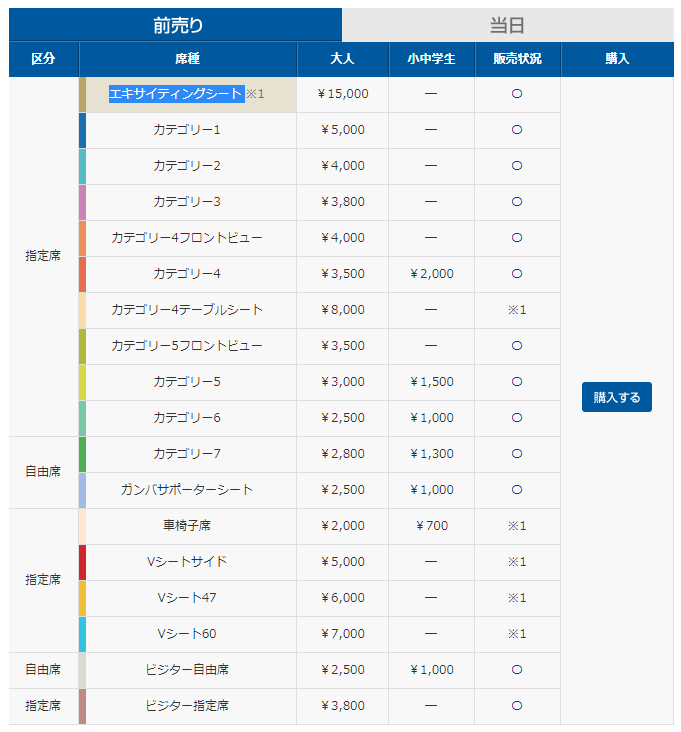This screenshot has height=732, width=681.
Task: Click the blue color bar beside カテゴリー1
Action: [x=82, y=130]
